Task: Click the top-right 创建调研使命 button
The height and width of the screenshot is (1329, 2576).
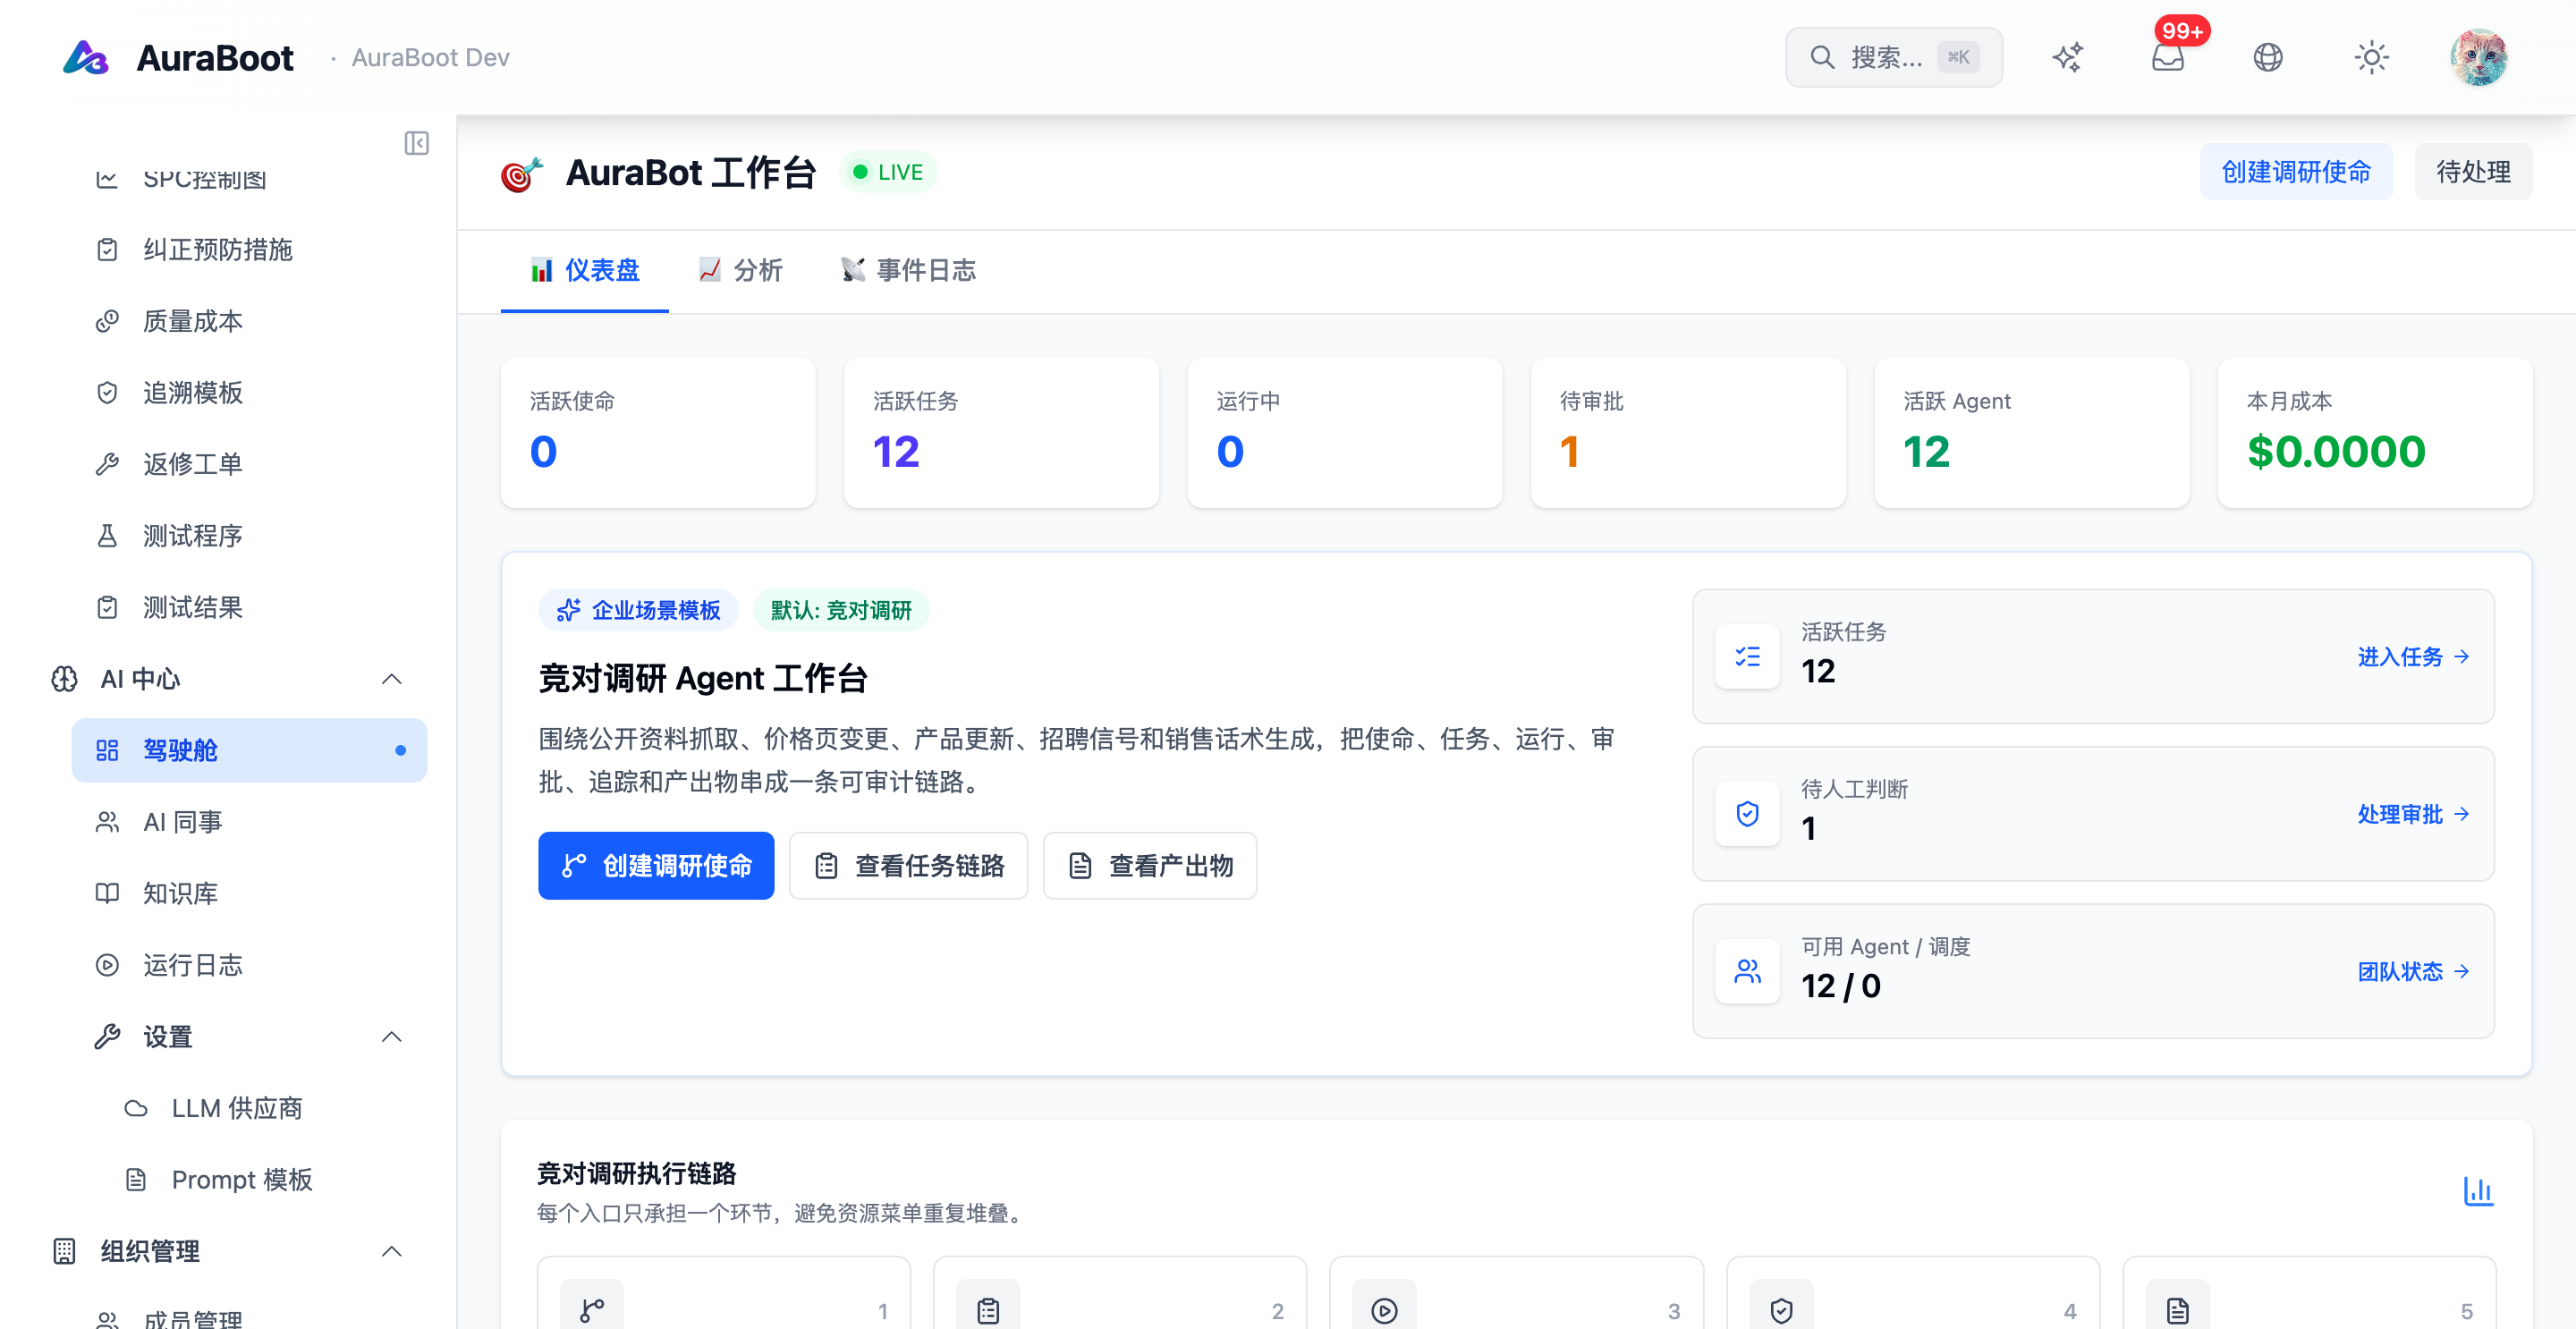Action: click(x=2296, y=172)
